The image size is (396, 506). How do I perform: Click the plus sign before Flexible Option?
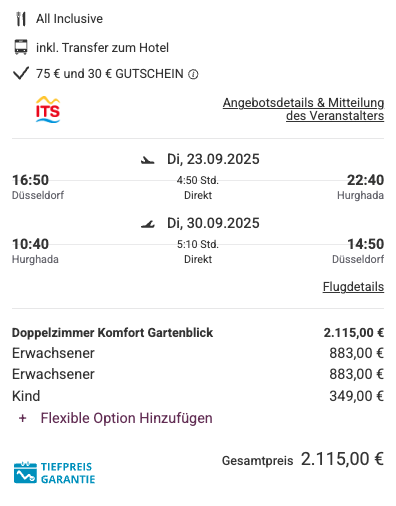[x=22, y=418]
